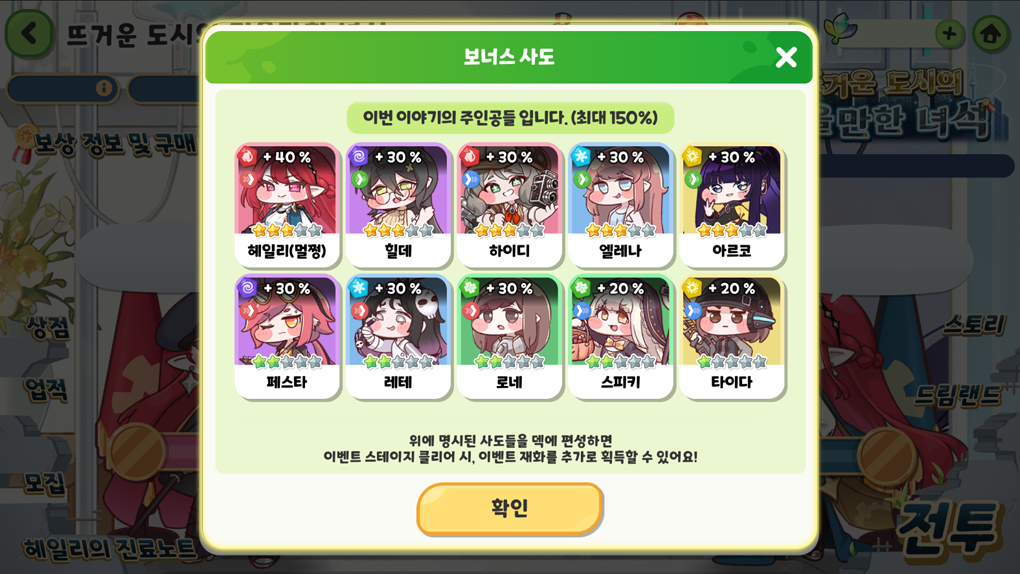Open the 하이디 bonus character card
The height and width of the screenshot is (574, 1020).
point(509,205)
